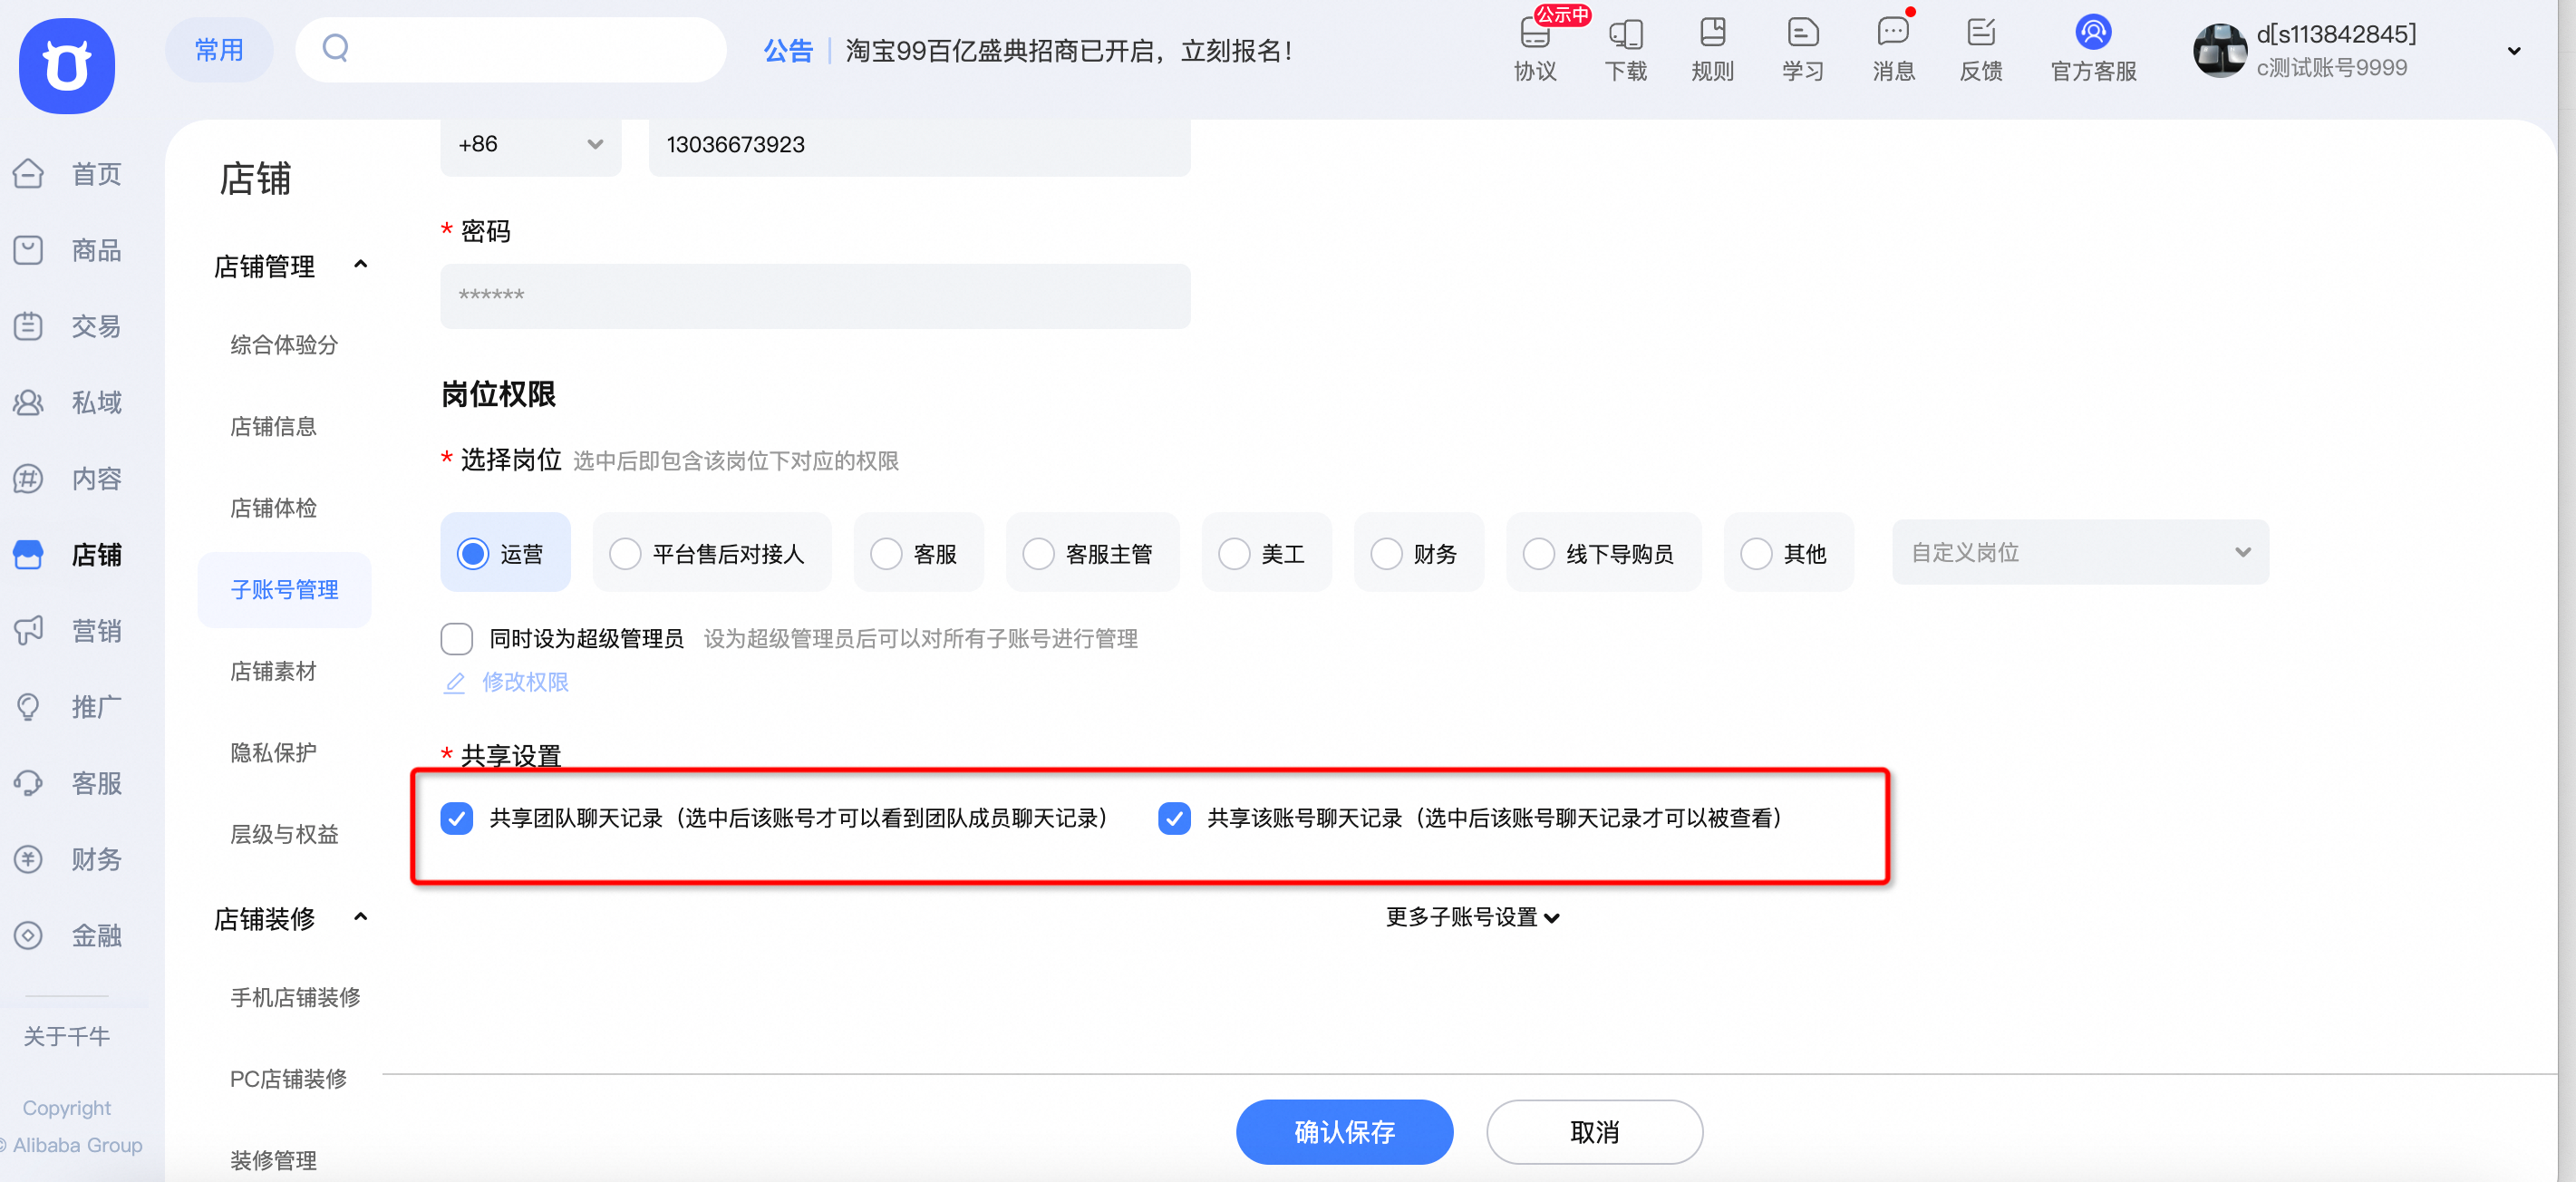
Task: Click the Qianniu blue logo icon
Action: click(67, 66)
